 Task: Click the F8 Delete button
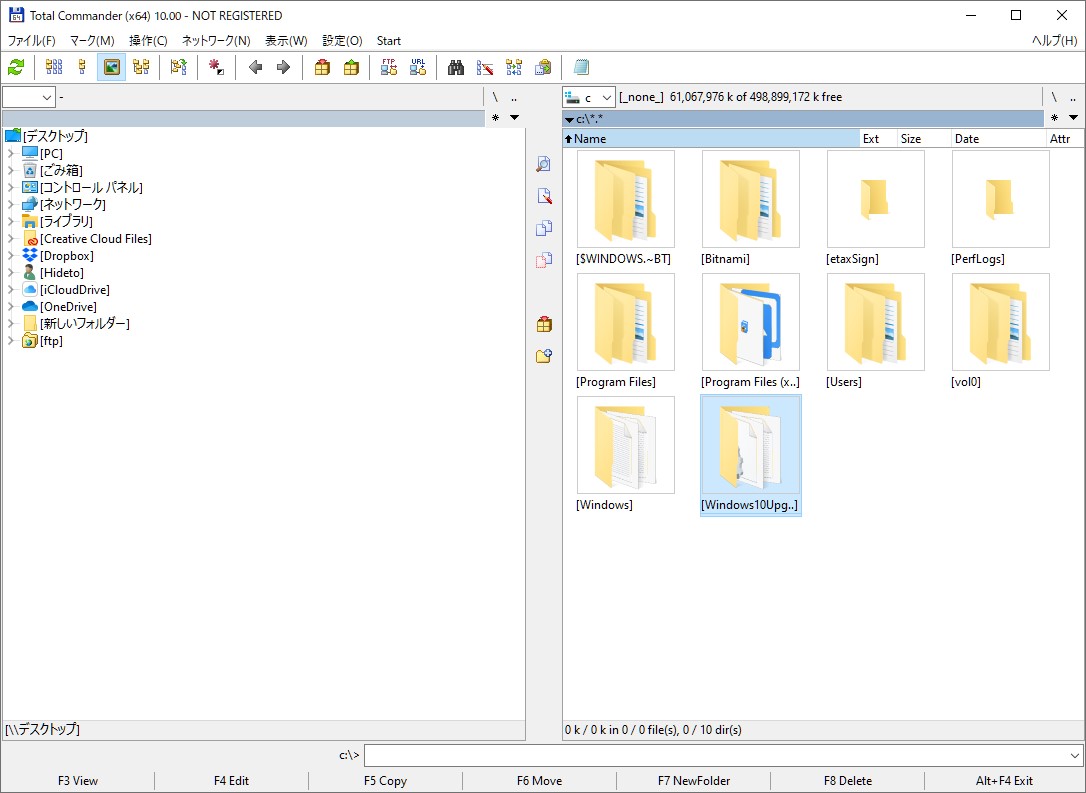click(848, 781)
